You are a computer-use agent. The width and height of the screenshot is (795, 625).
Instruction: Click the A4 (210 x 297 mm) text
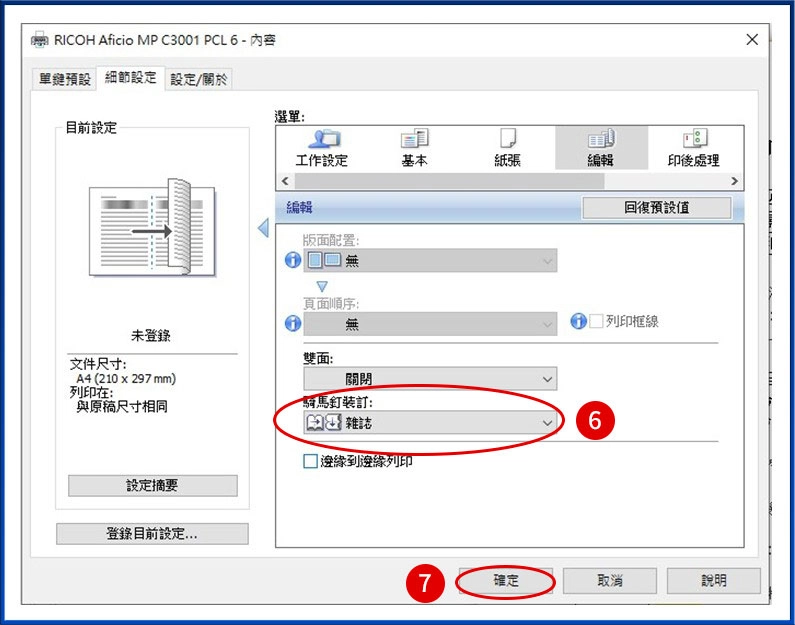point(126,378)
